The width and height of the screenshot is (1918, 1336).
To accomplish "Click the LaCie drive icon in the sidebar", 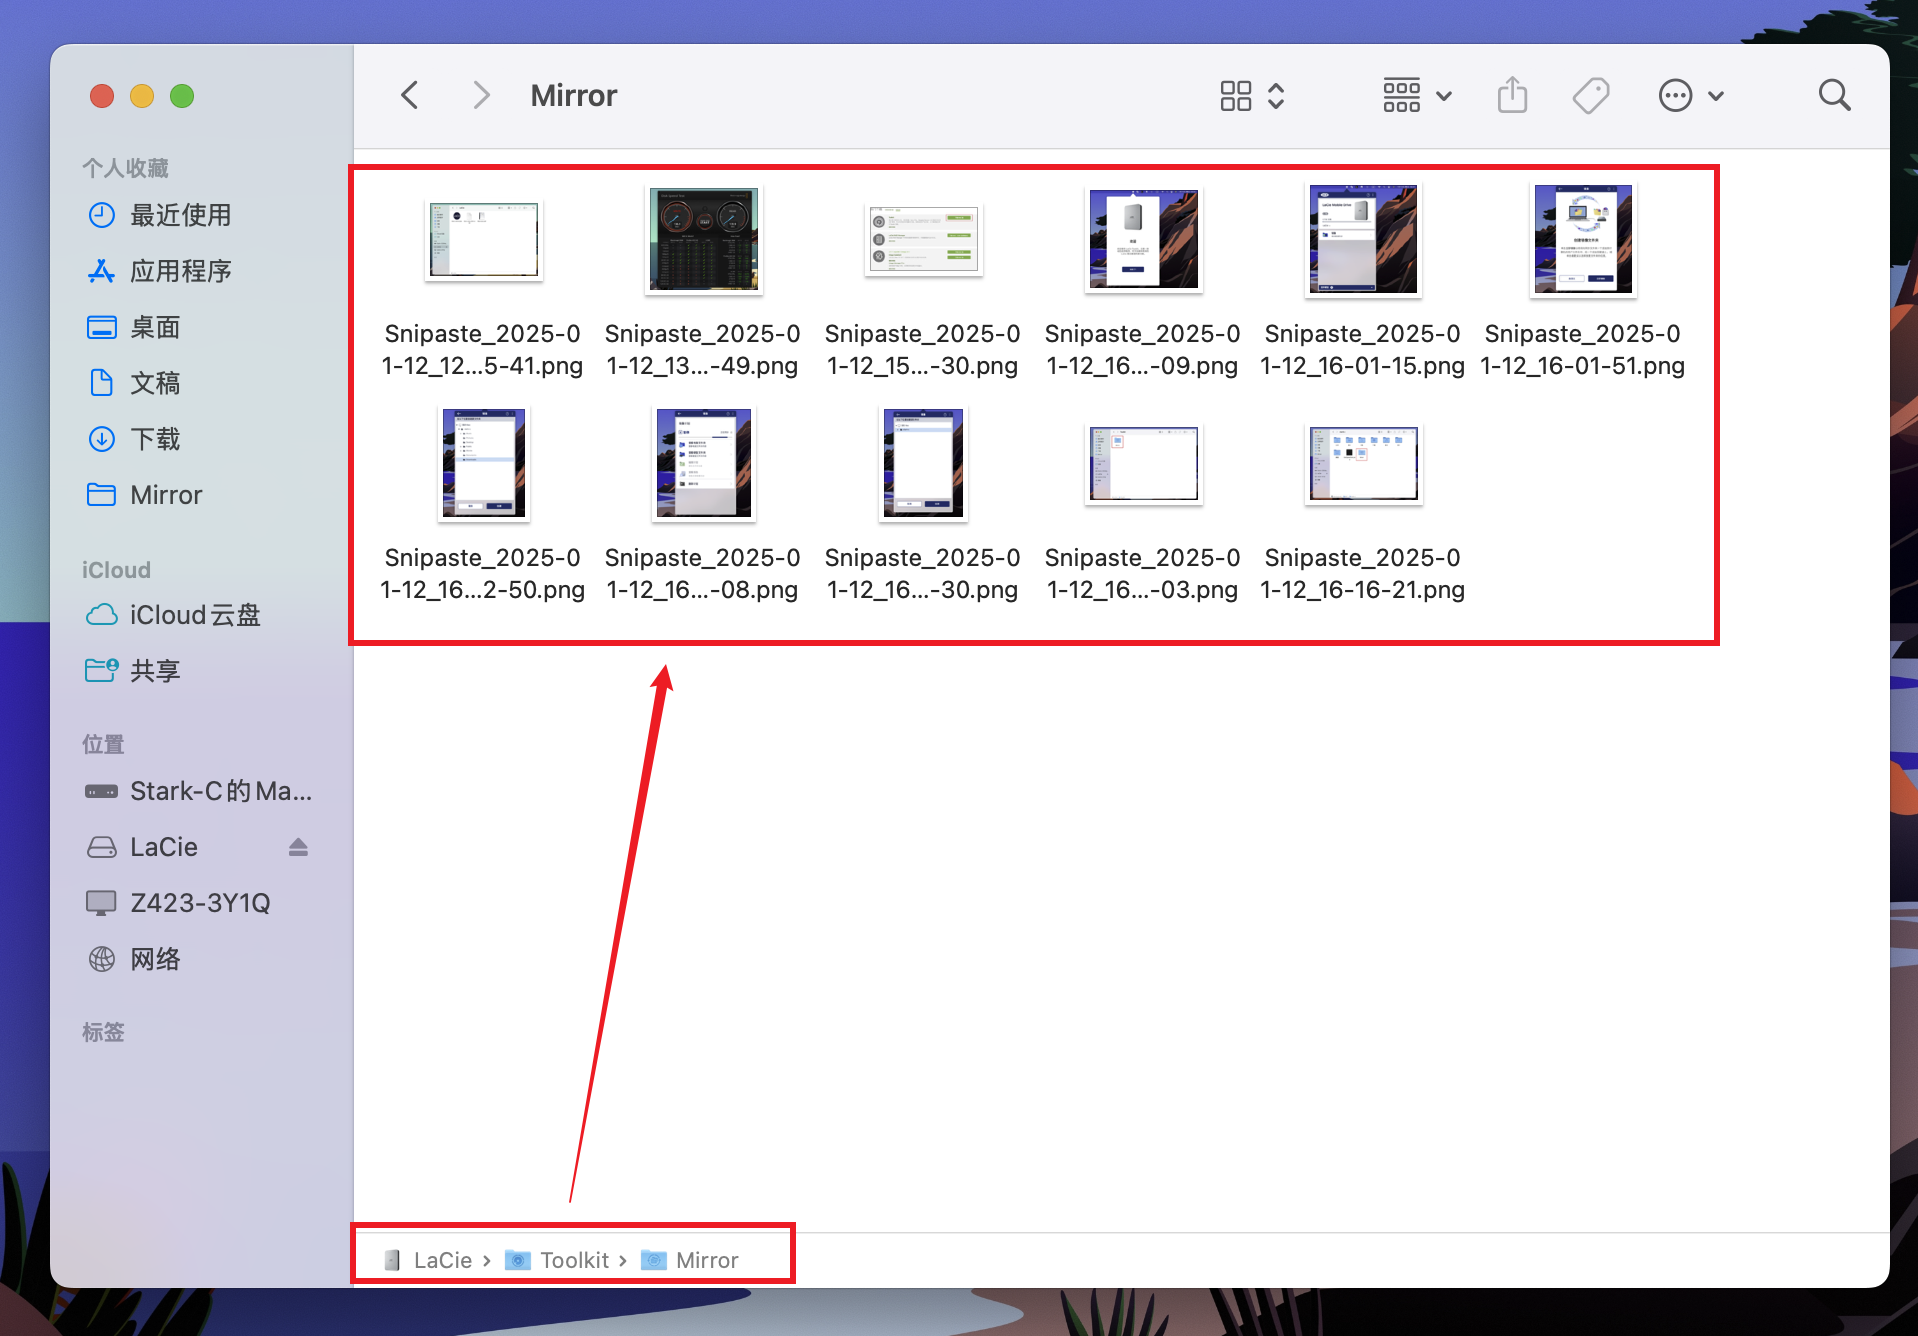I will click(101, 847).
